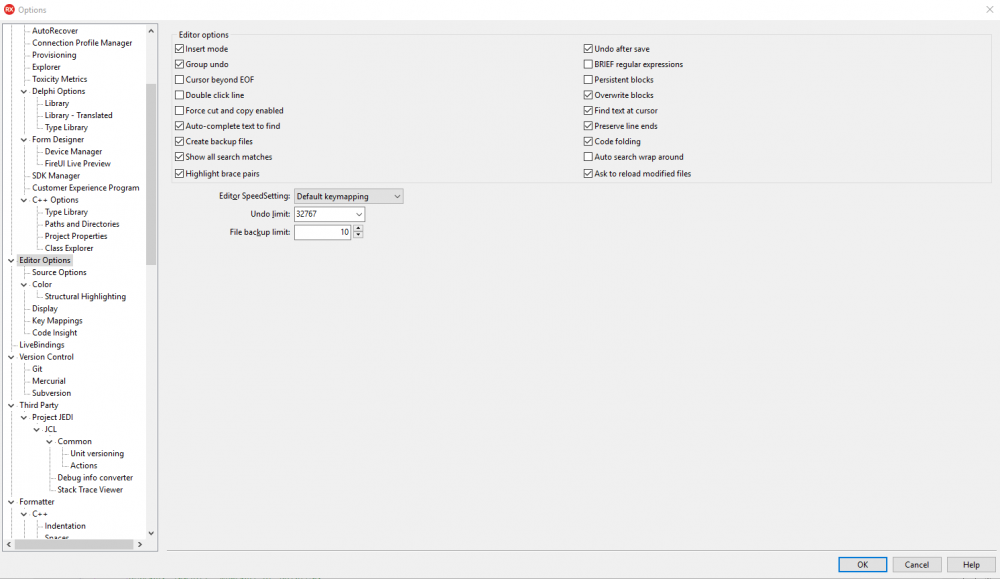Open the Display options page
The image size is (1000, 579).
(45, 309)
